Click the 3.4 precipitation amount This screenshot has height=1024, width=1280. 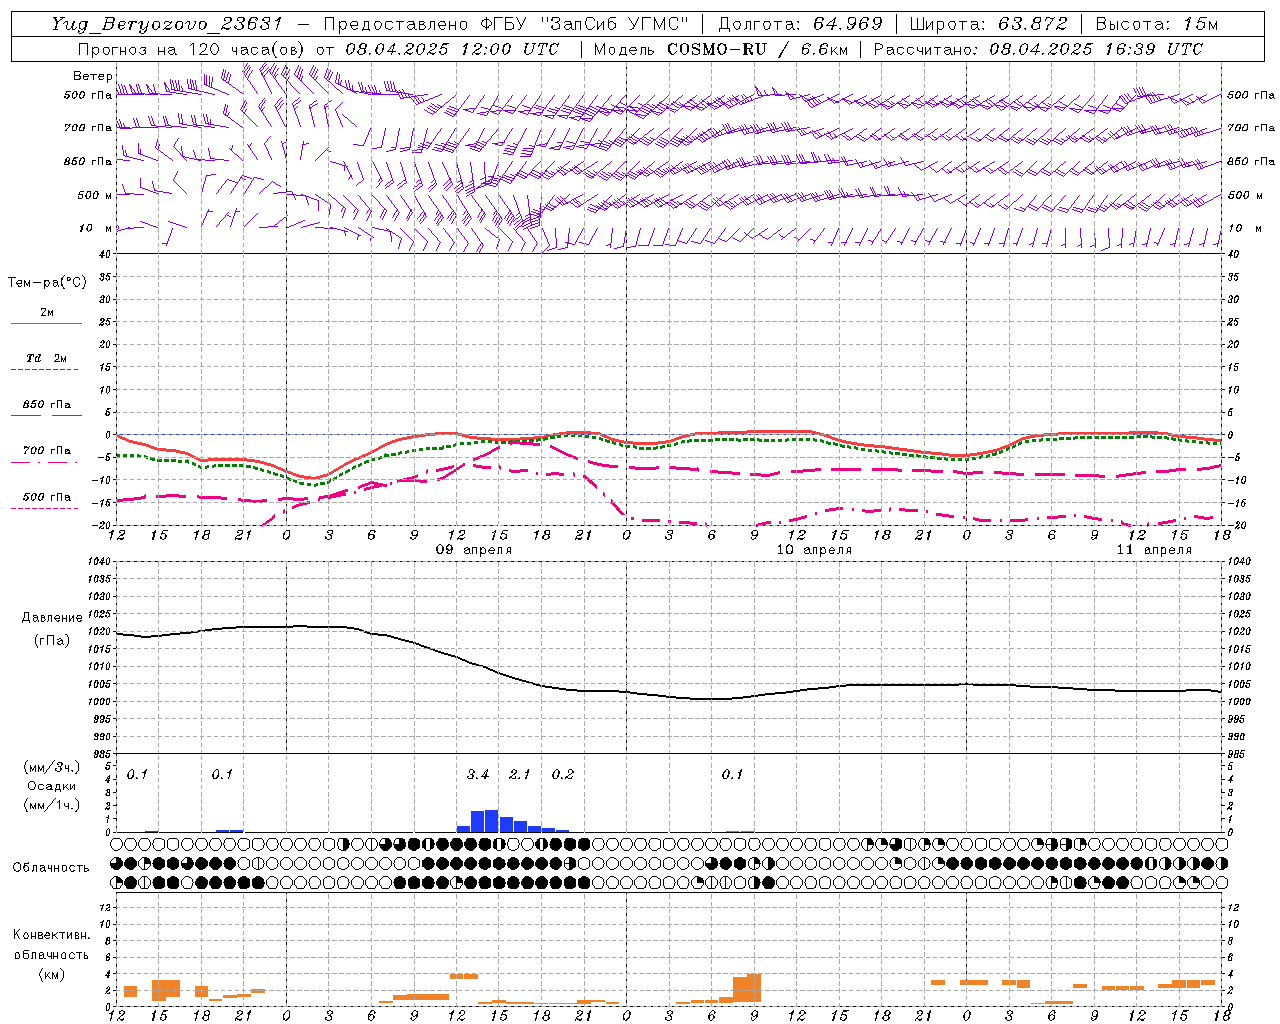pos(478,775)
